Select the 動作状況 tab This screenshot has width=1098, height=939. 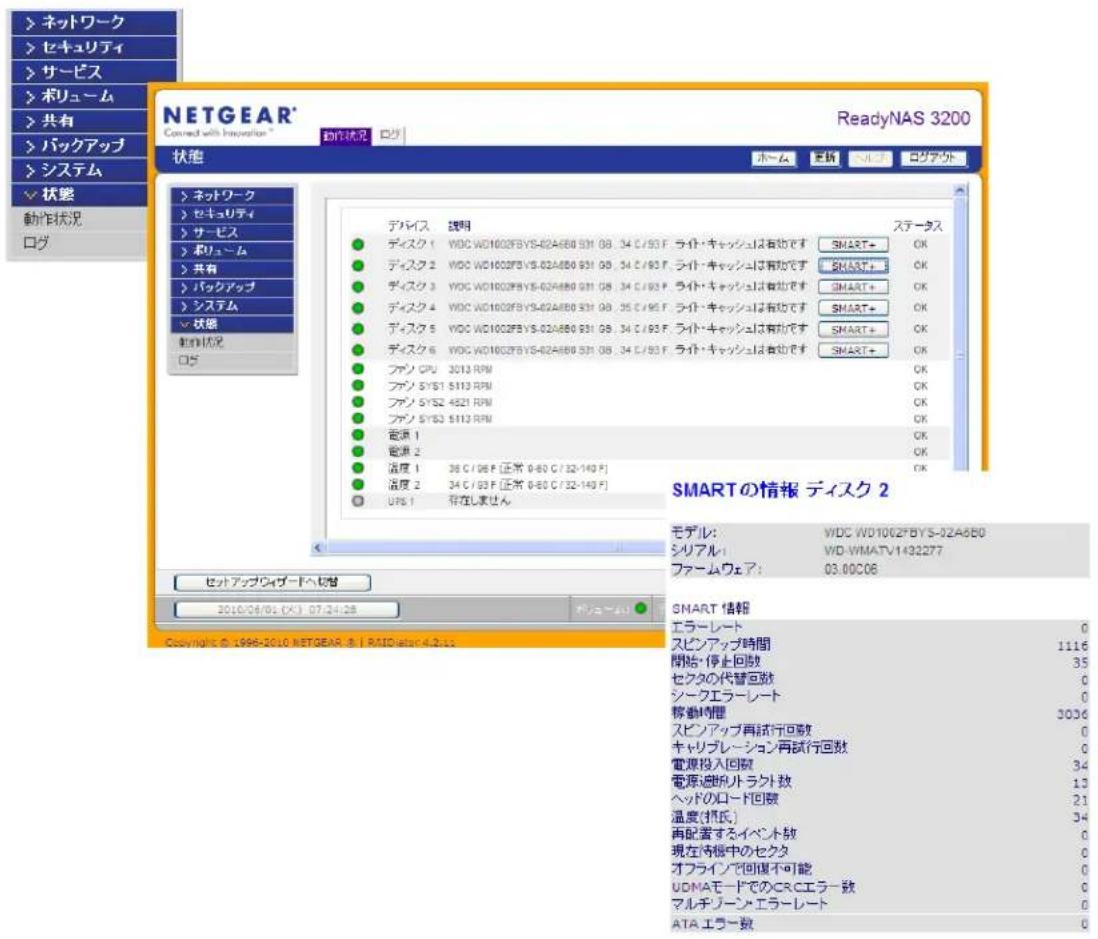[x=345, y=135]
